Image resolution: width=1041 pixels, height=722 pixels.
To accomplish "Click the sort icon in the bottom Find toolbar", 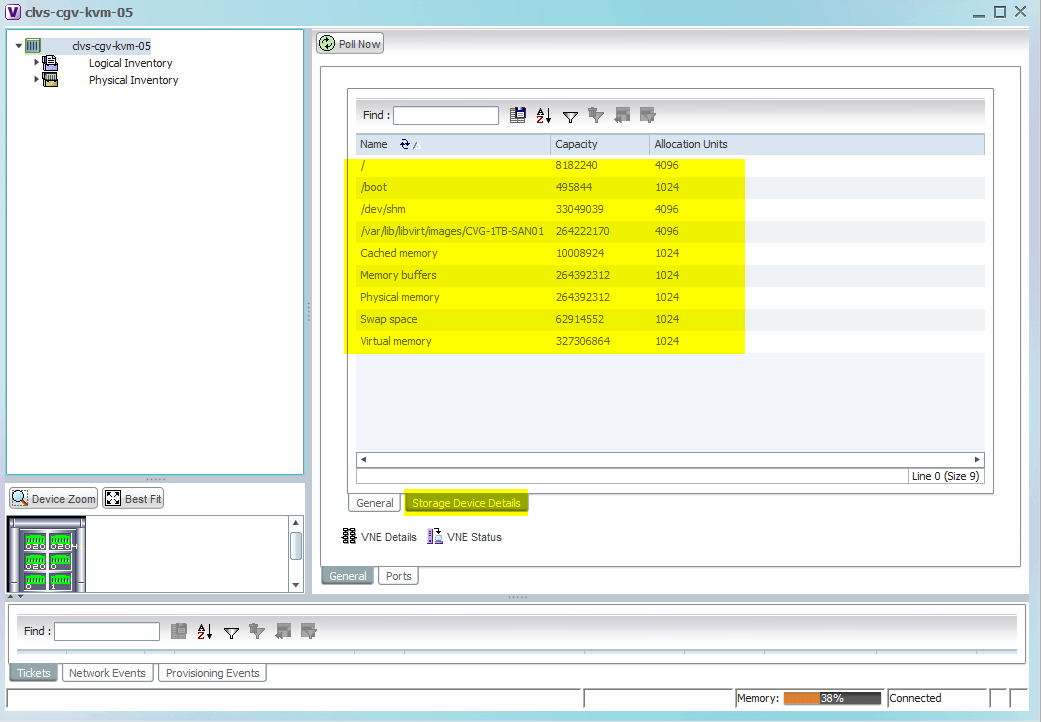I will coord(203,631).
